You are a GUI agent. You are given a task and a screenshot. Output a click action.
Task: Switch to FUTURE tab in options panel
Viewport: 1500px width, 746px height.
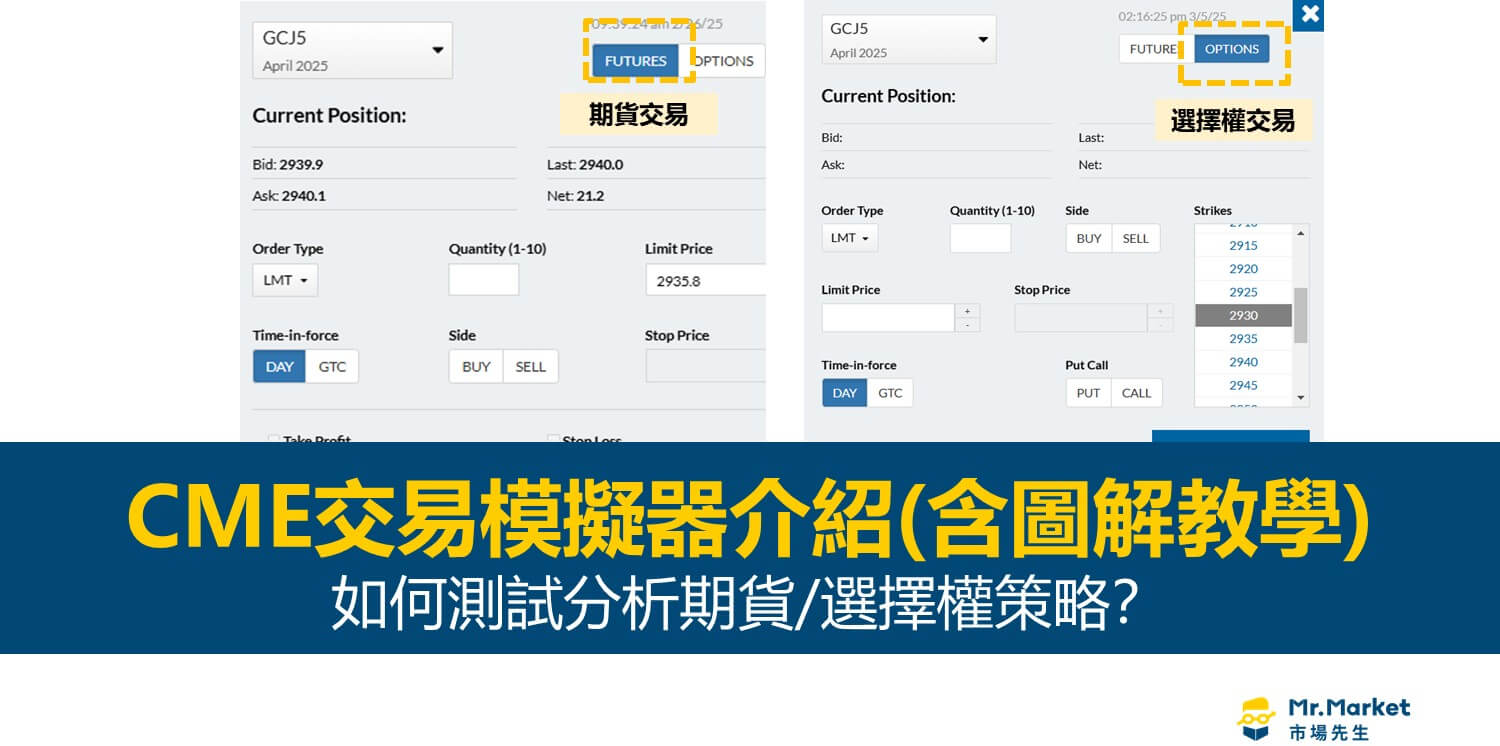pyautogui.click(x=1155, y=49)
